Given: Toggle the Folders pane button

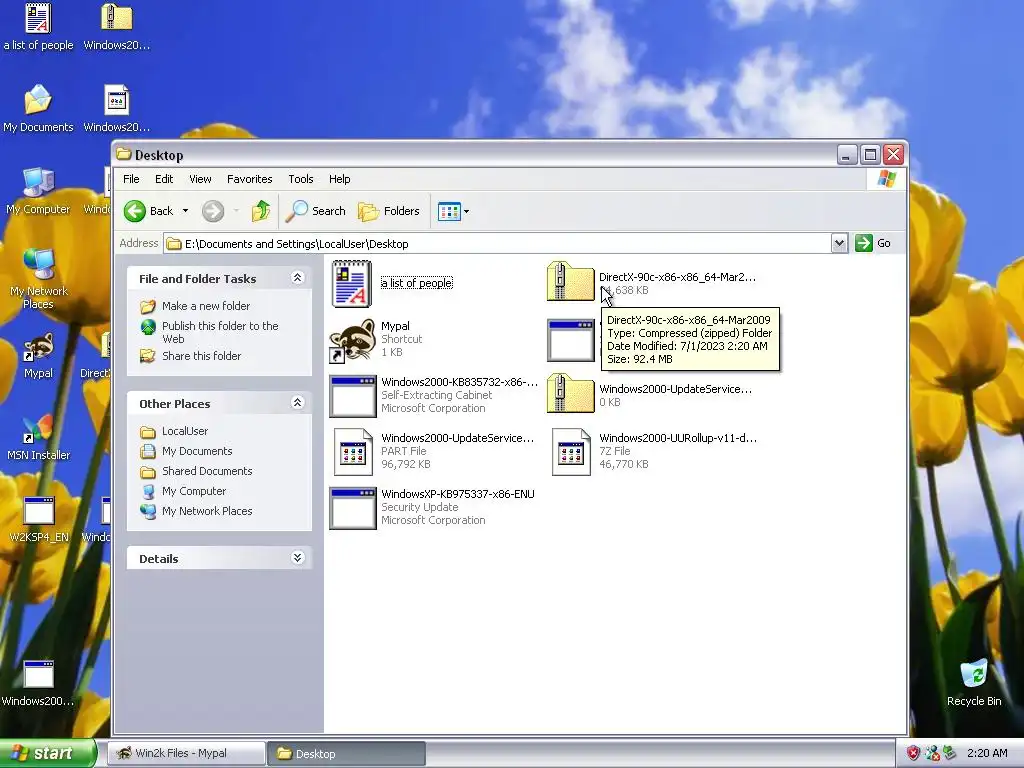Looking at the screenshot, I should [x=389, y=211].
